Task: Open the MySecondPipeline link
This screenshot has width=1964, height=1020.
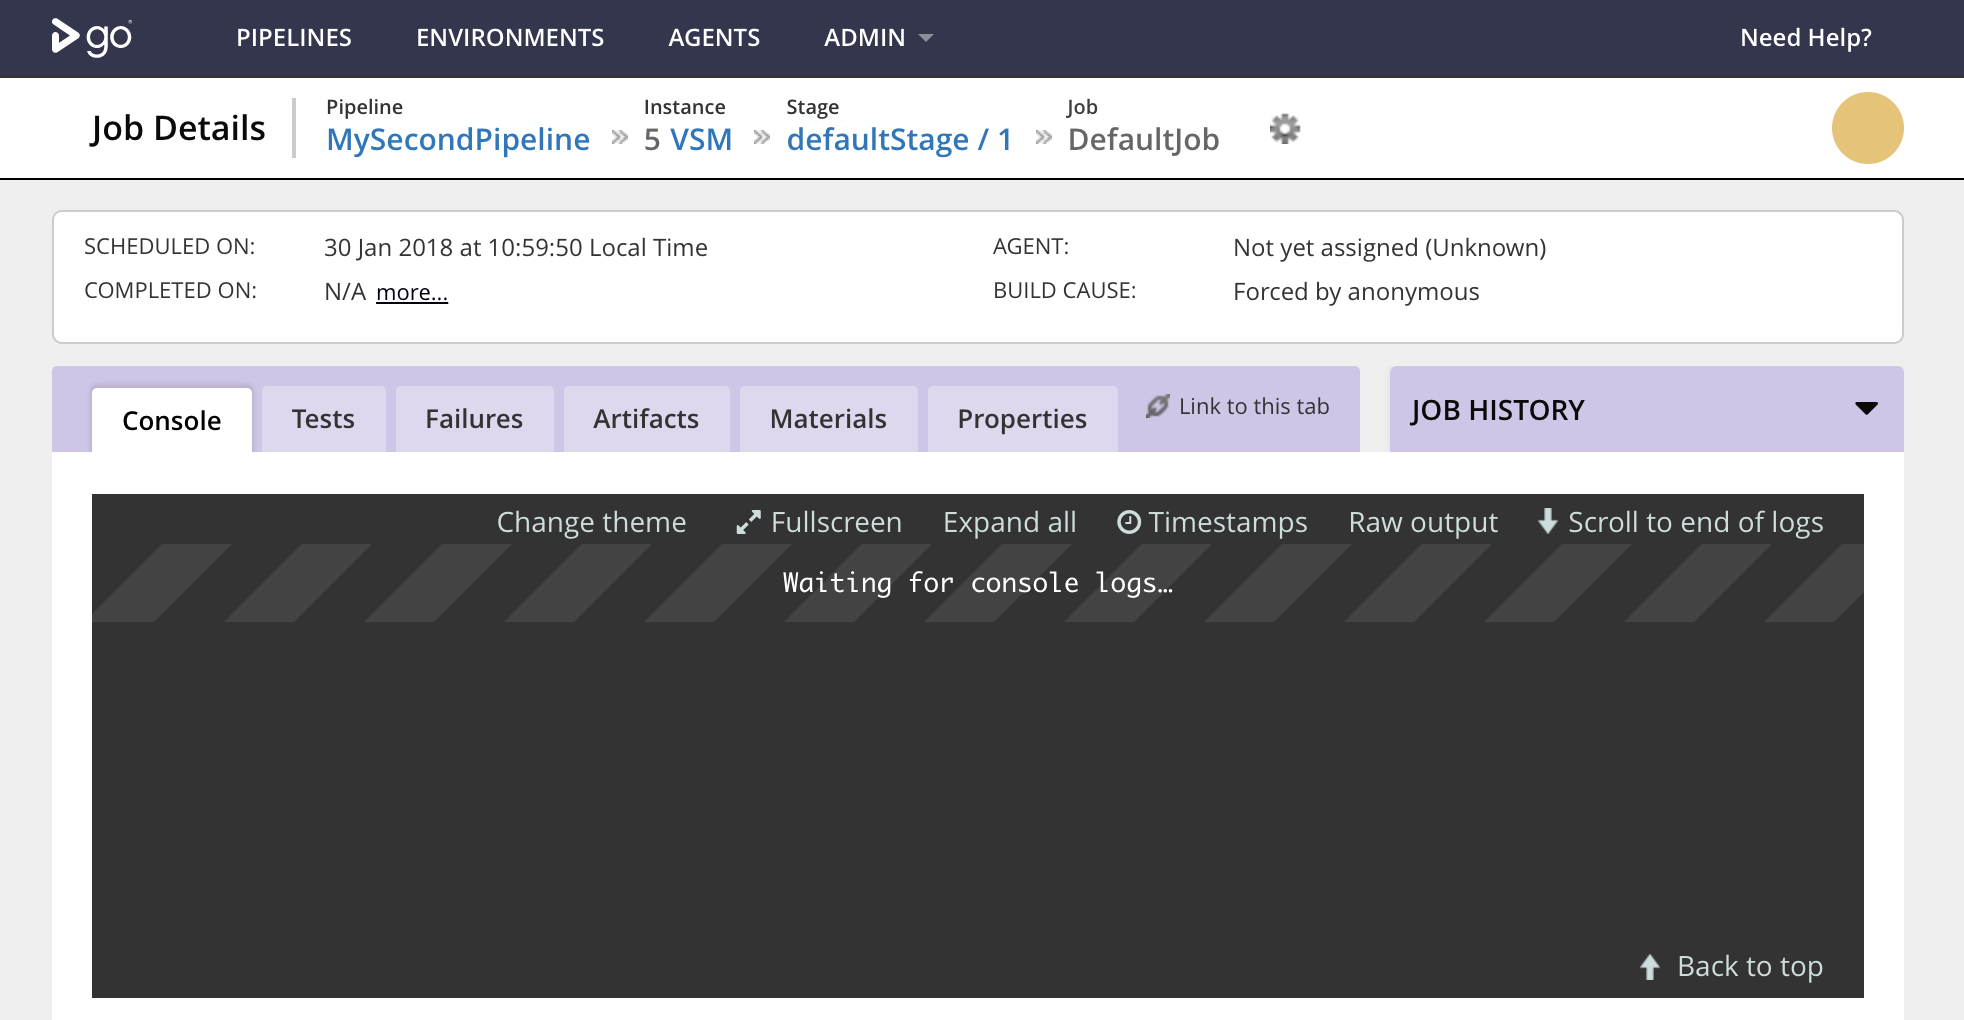Action: tap(458, 139)
